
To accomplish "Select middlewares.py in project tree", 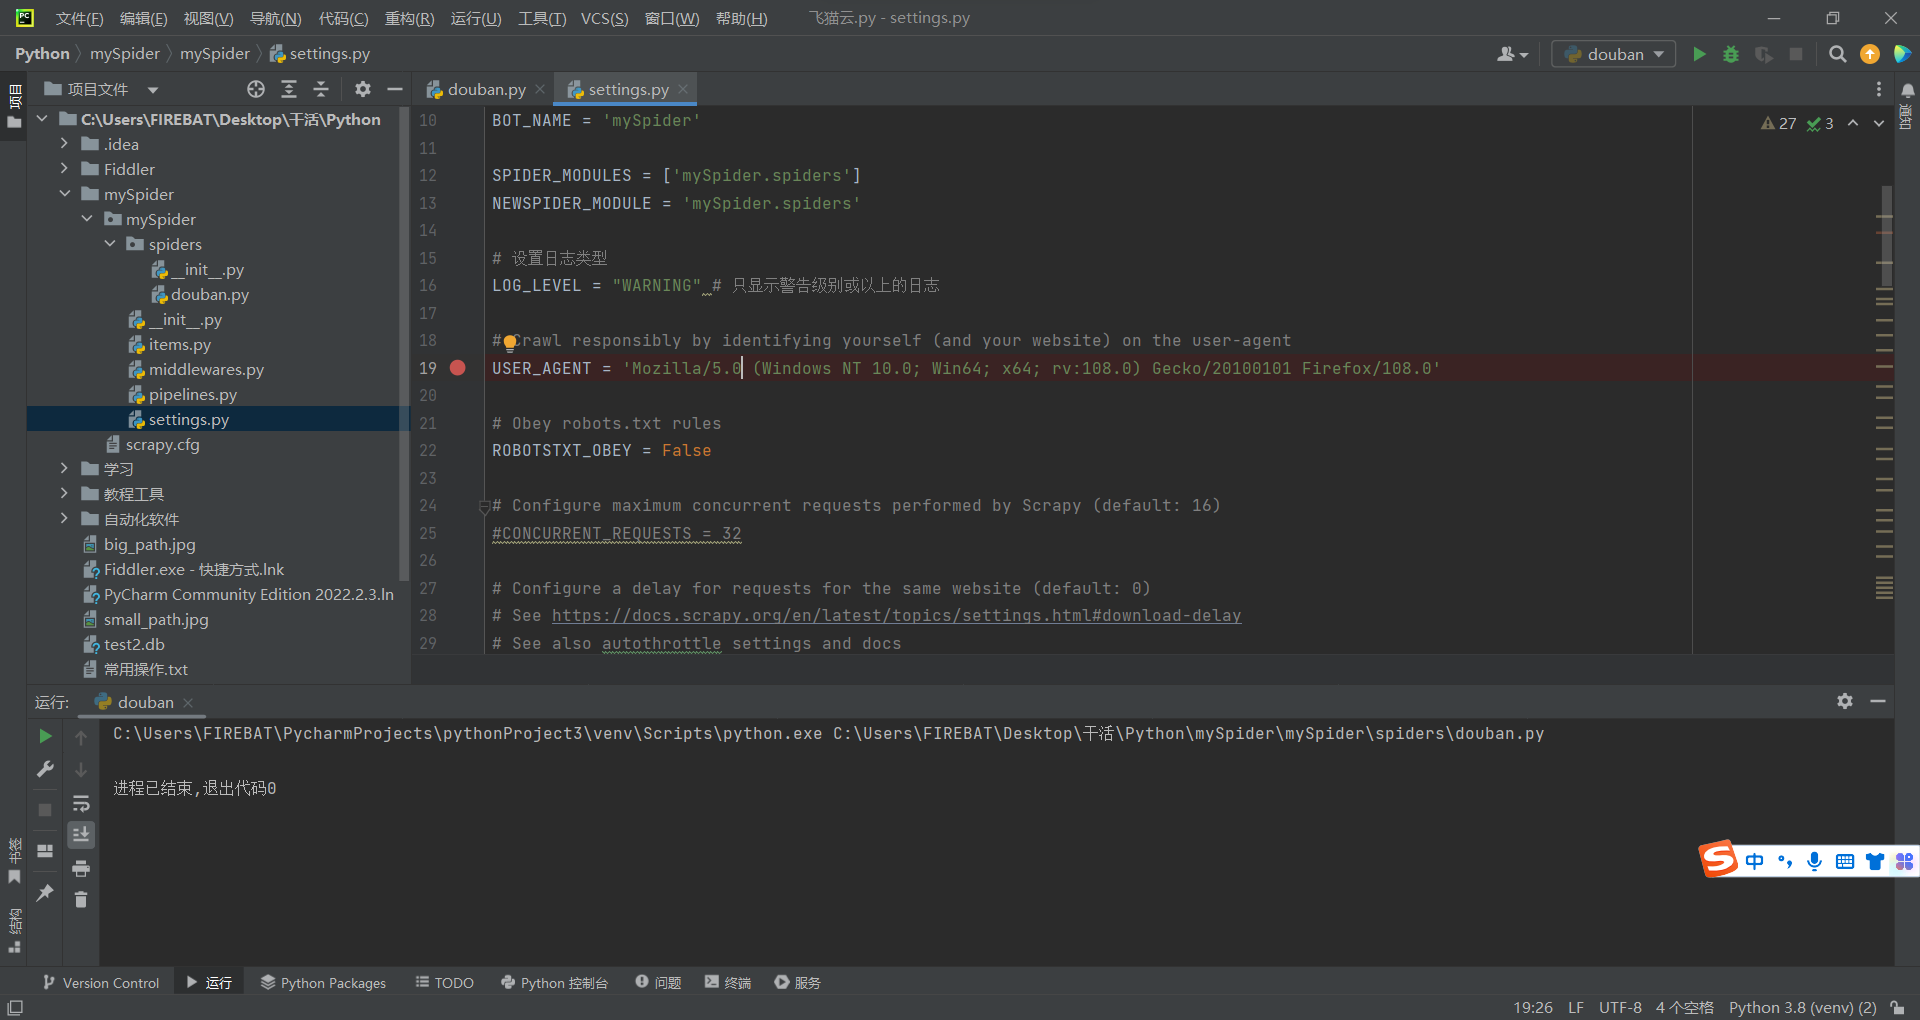I will coord(197,369).
